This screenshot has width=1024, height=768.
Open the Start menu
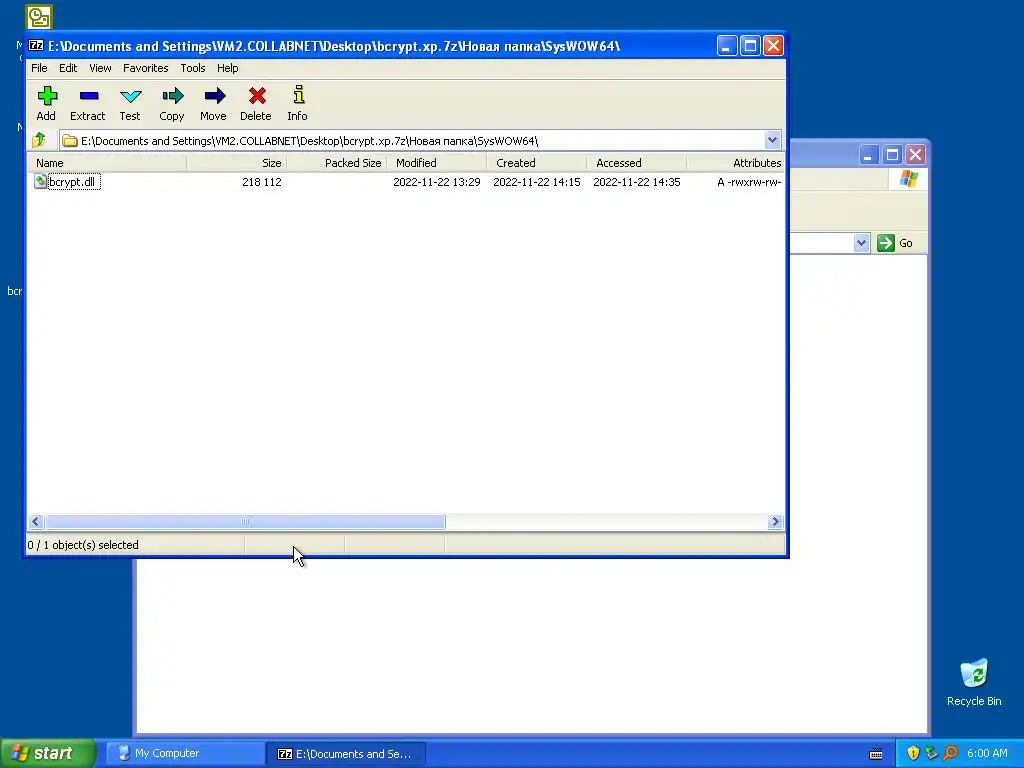[48, 753]
